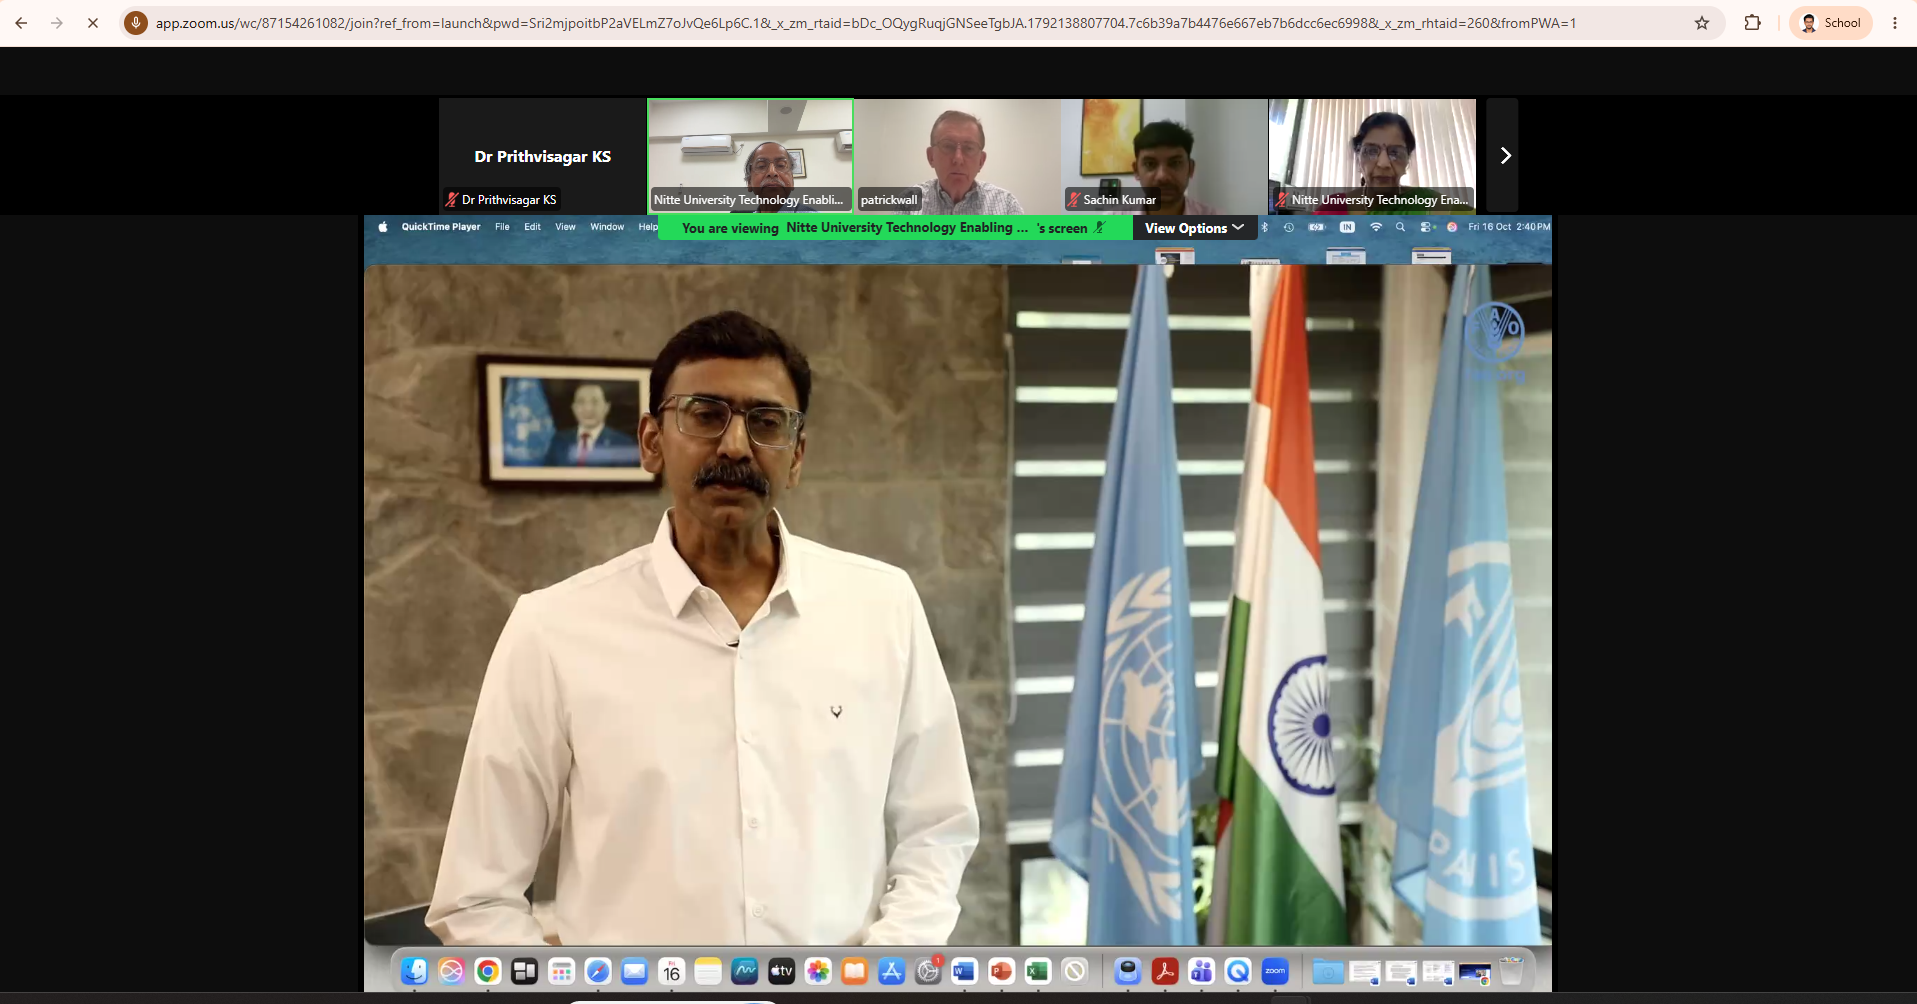Open the Chrome three-dot menu
The height and width of the screenshot is (1004, 1917).
point(1894,23)
